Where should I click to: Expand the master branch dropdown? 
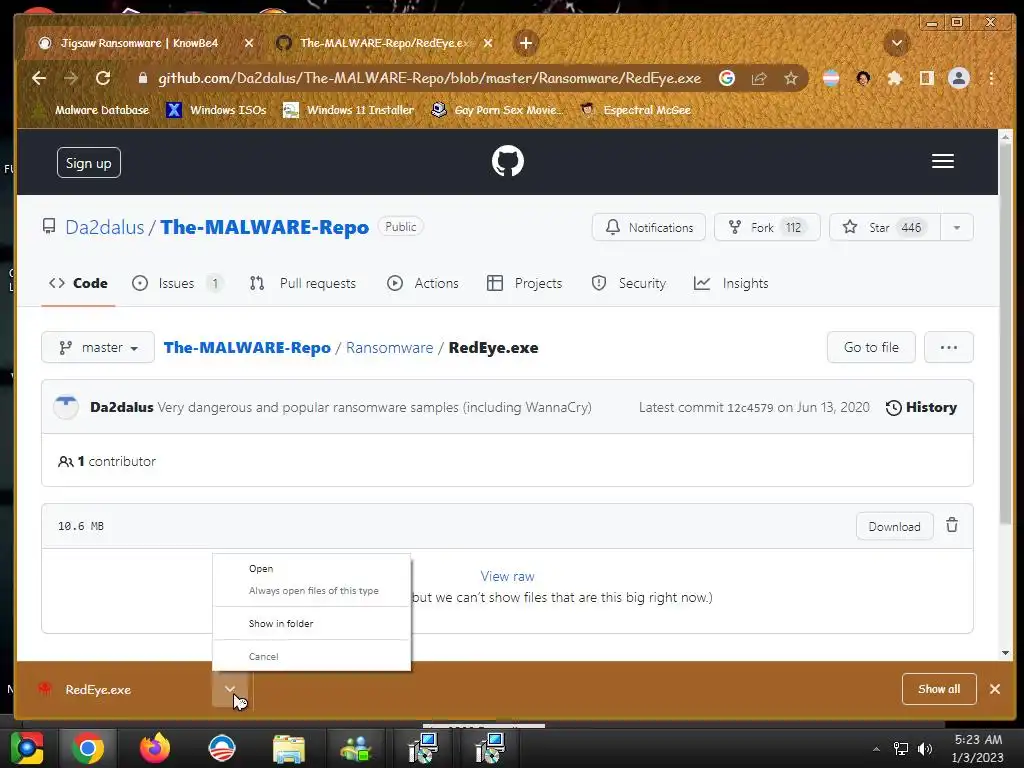[98, 347]
